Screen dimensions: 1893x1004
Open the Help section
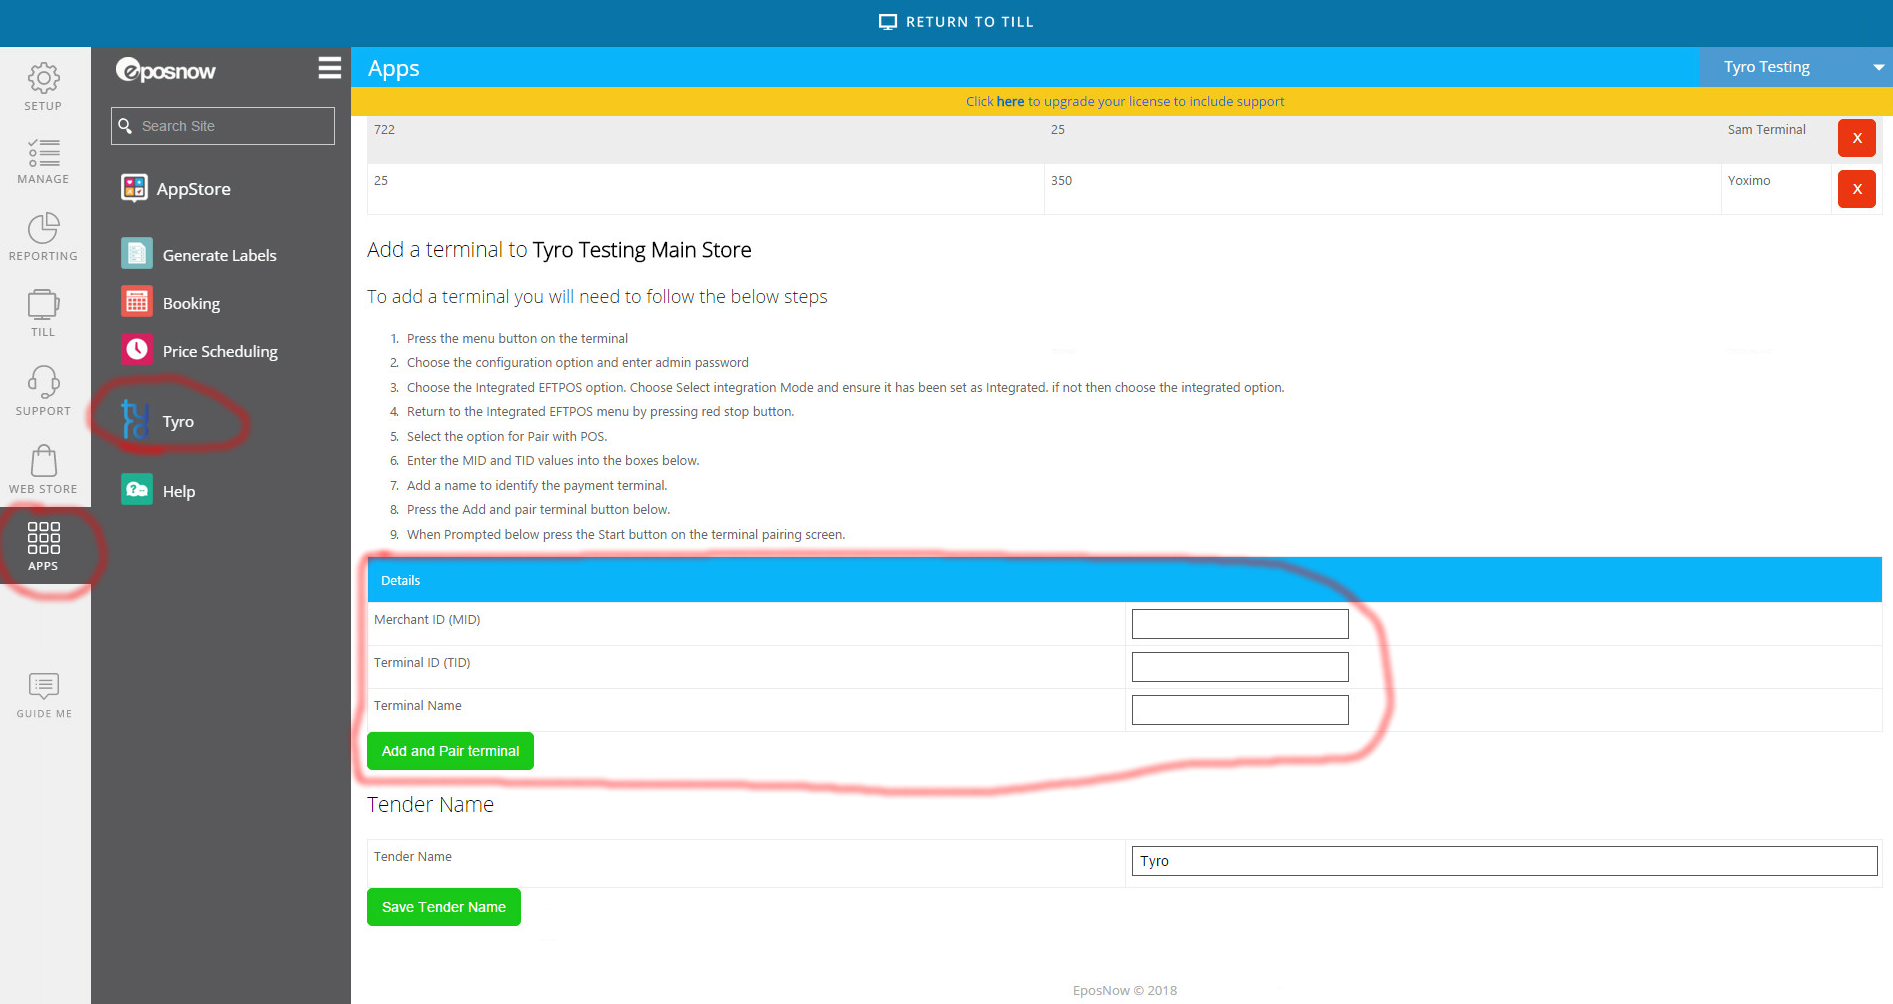coord(179,490)
